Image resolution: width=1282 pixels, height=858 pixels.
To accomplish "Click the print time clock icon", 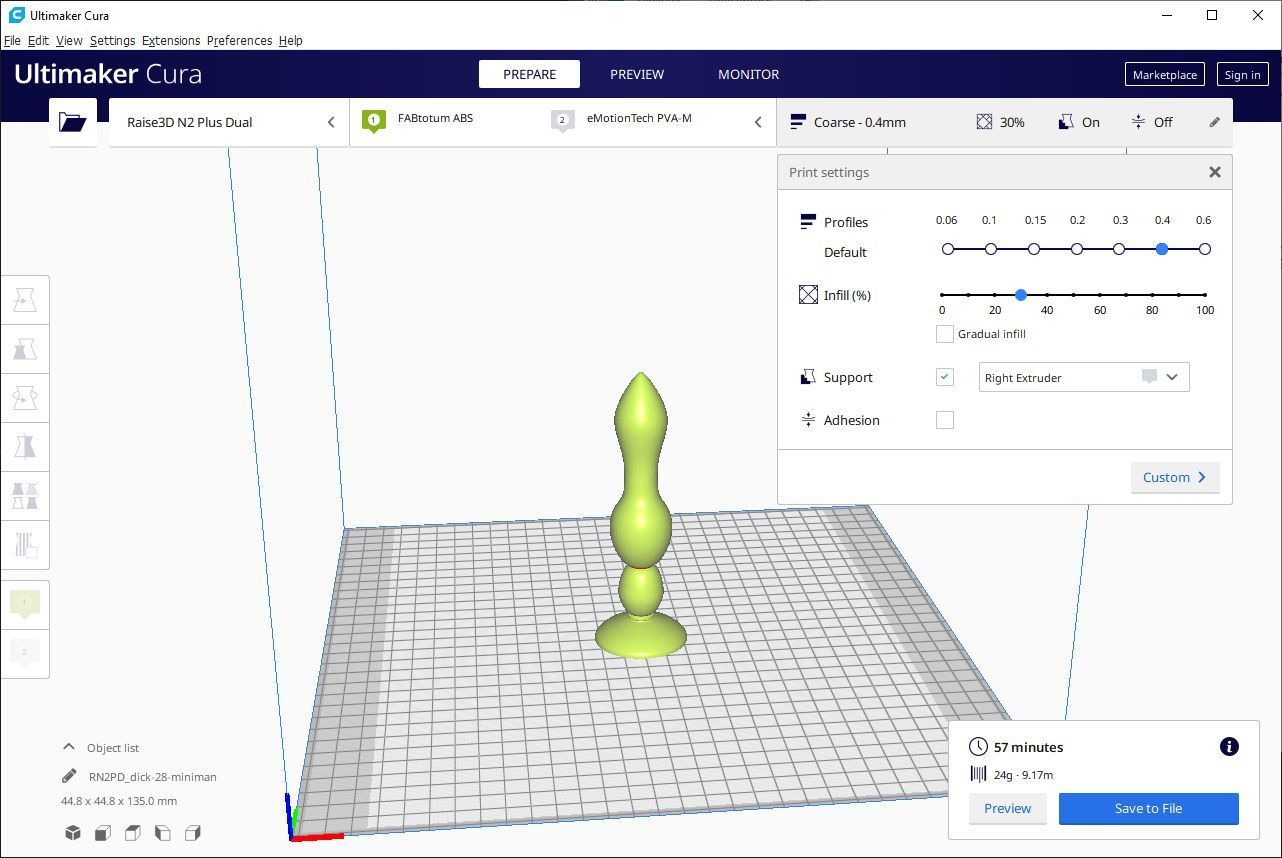I will pos(978,747).
